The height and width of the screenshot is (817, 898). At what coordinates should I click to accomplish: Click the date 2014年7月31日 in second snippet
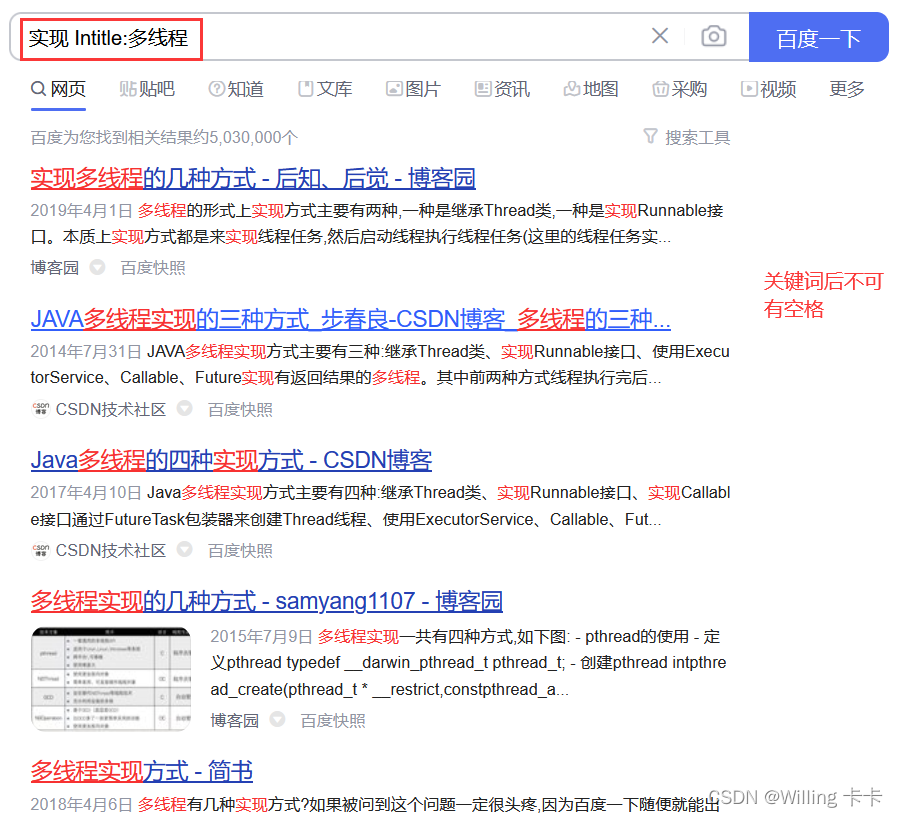pyautogui.click(x=86, y=351)
